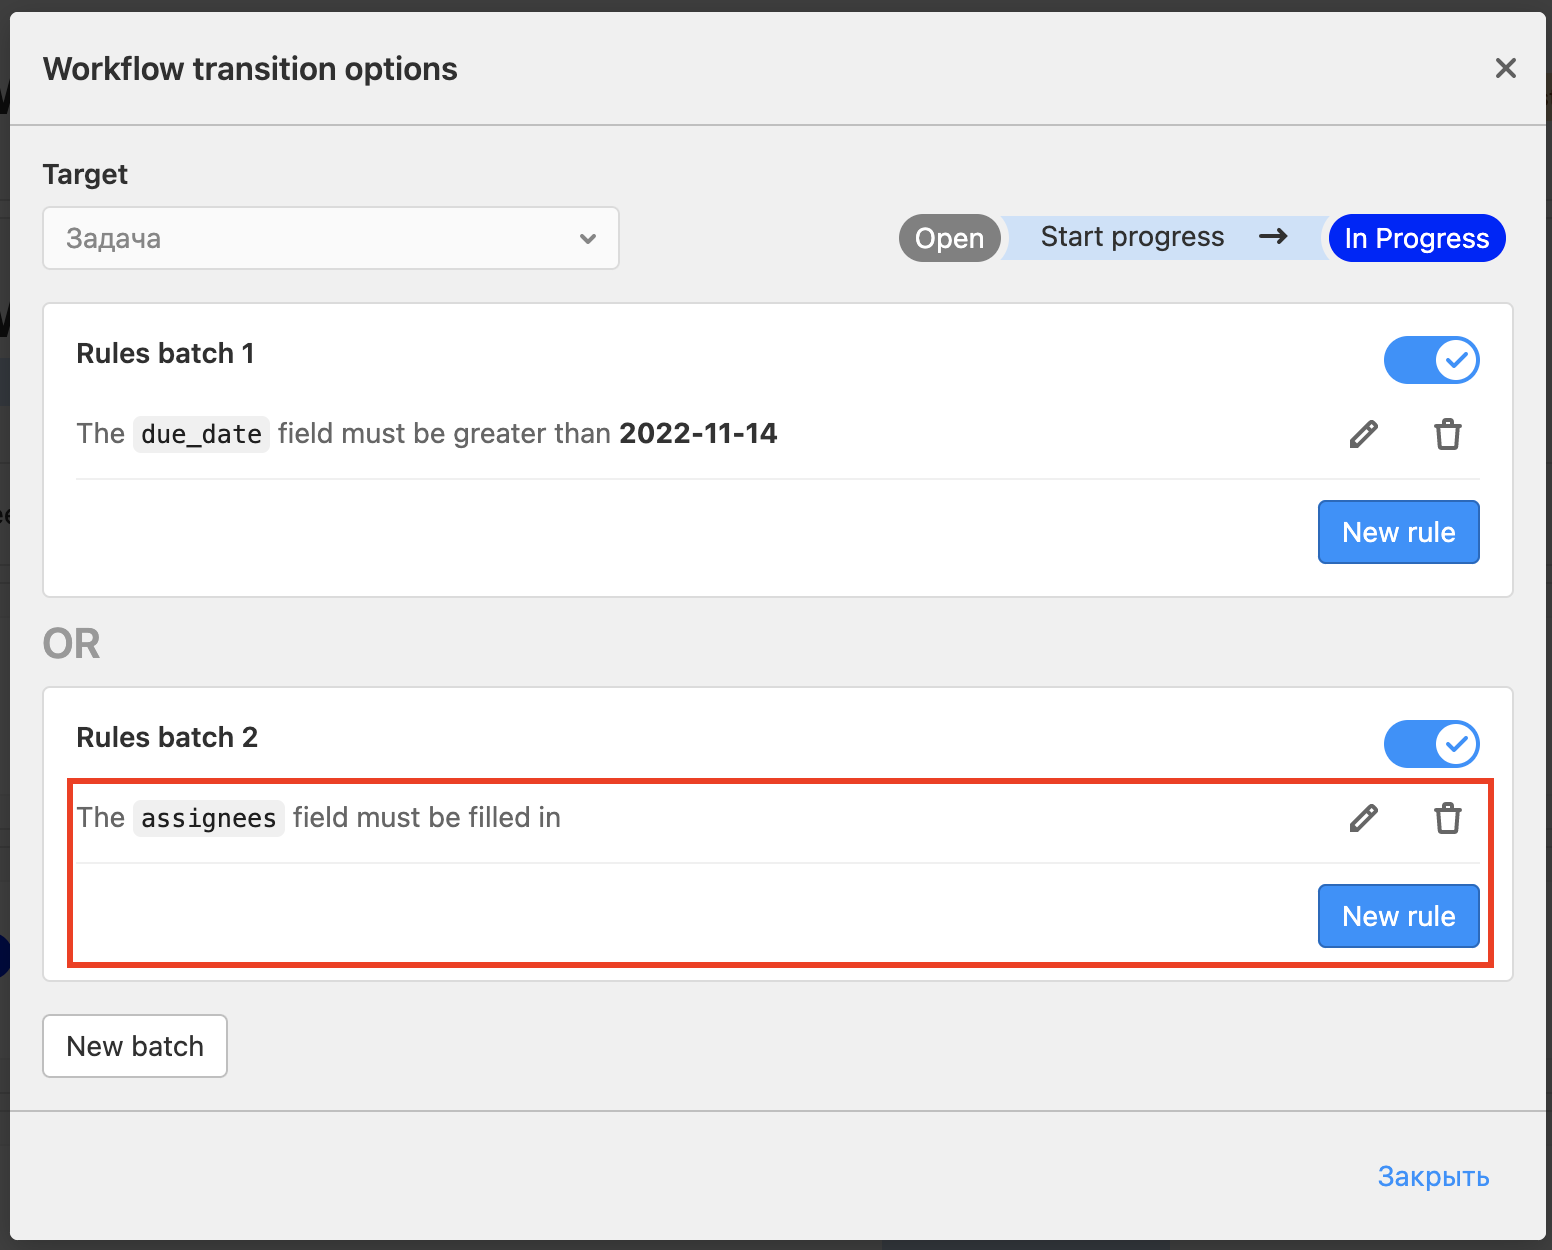
Task: Click the New batch button
Action: pos(135,1046)
